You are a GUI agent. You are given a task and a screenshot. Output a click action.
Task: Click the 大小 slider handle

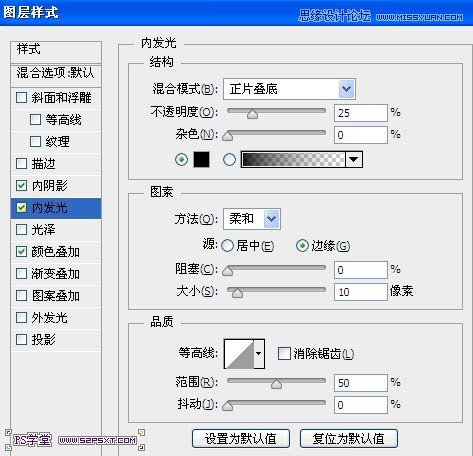click(237, 293)
